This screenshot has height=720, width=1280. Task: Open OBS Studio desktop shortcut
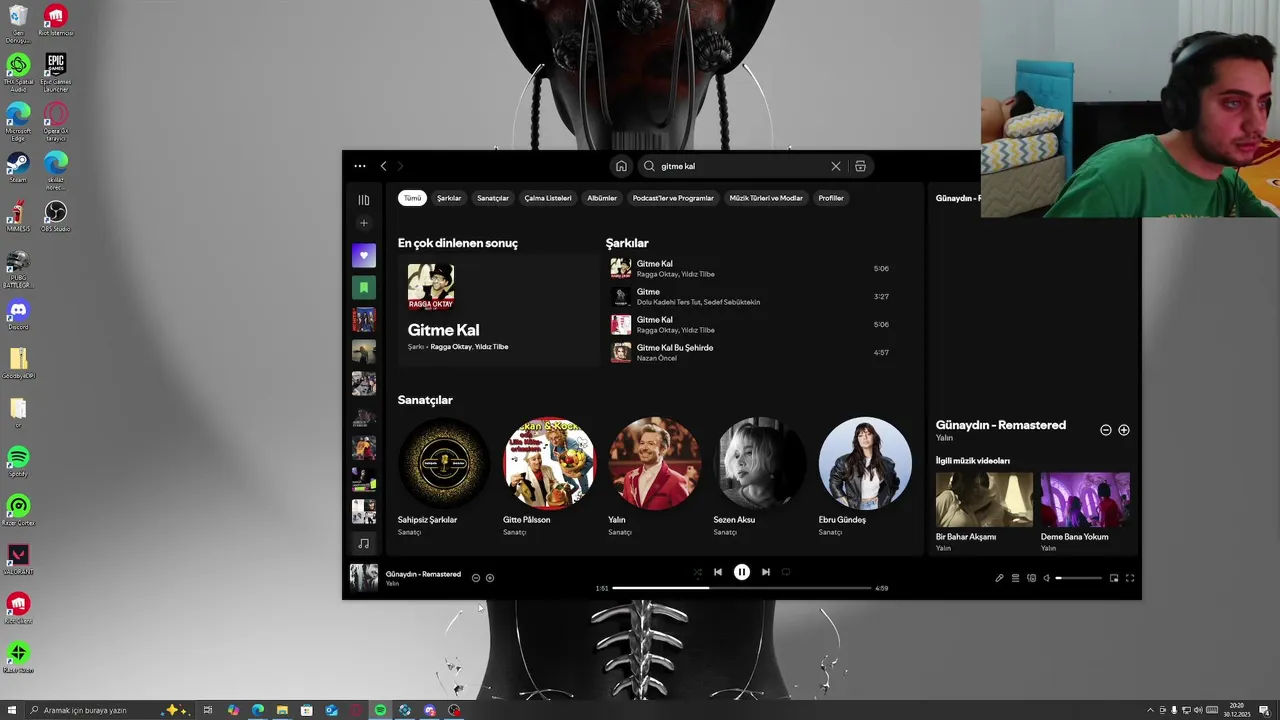click(56, 217)
